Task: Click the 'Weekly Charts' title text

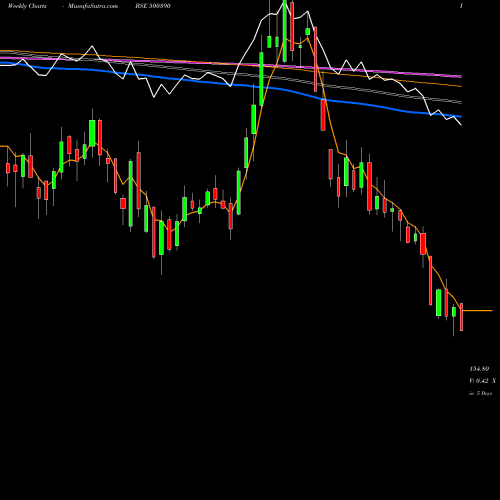Action: tap(27, 6)
